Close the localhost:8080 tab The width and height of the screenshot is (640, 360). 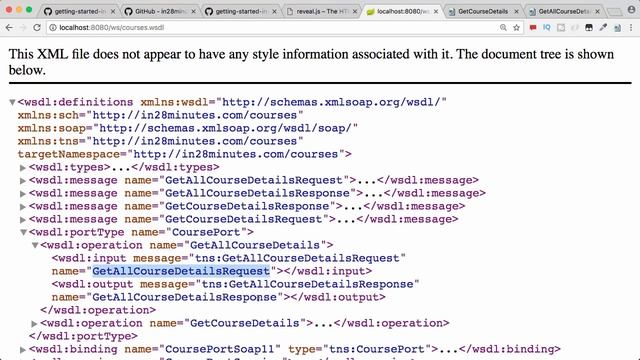[x=436, y=11]
